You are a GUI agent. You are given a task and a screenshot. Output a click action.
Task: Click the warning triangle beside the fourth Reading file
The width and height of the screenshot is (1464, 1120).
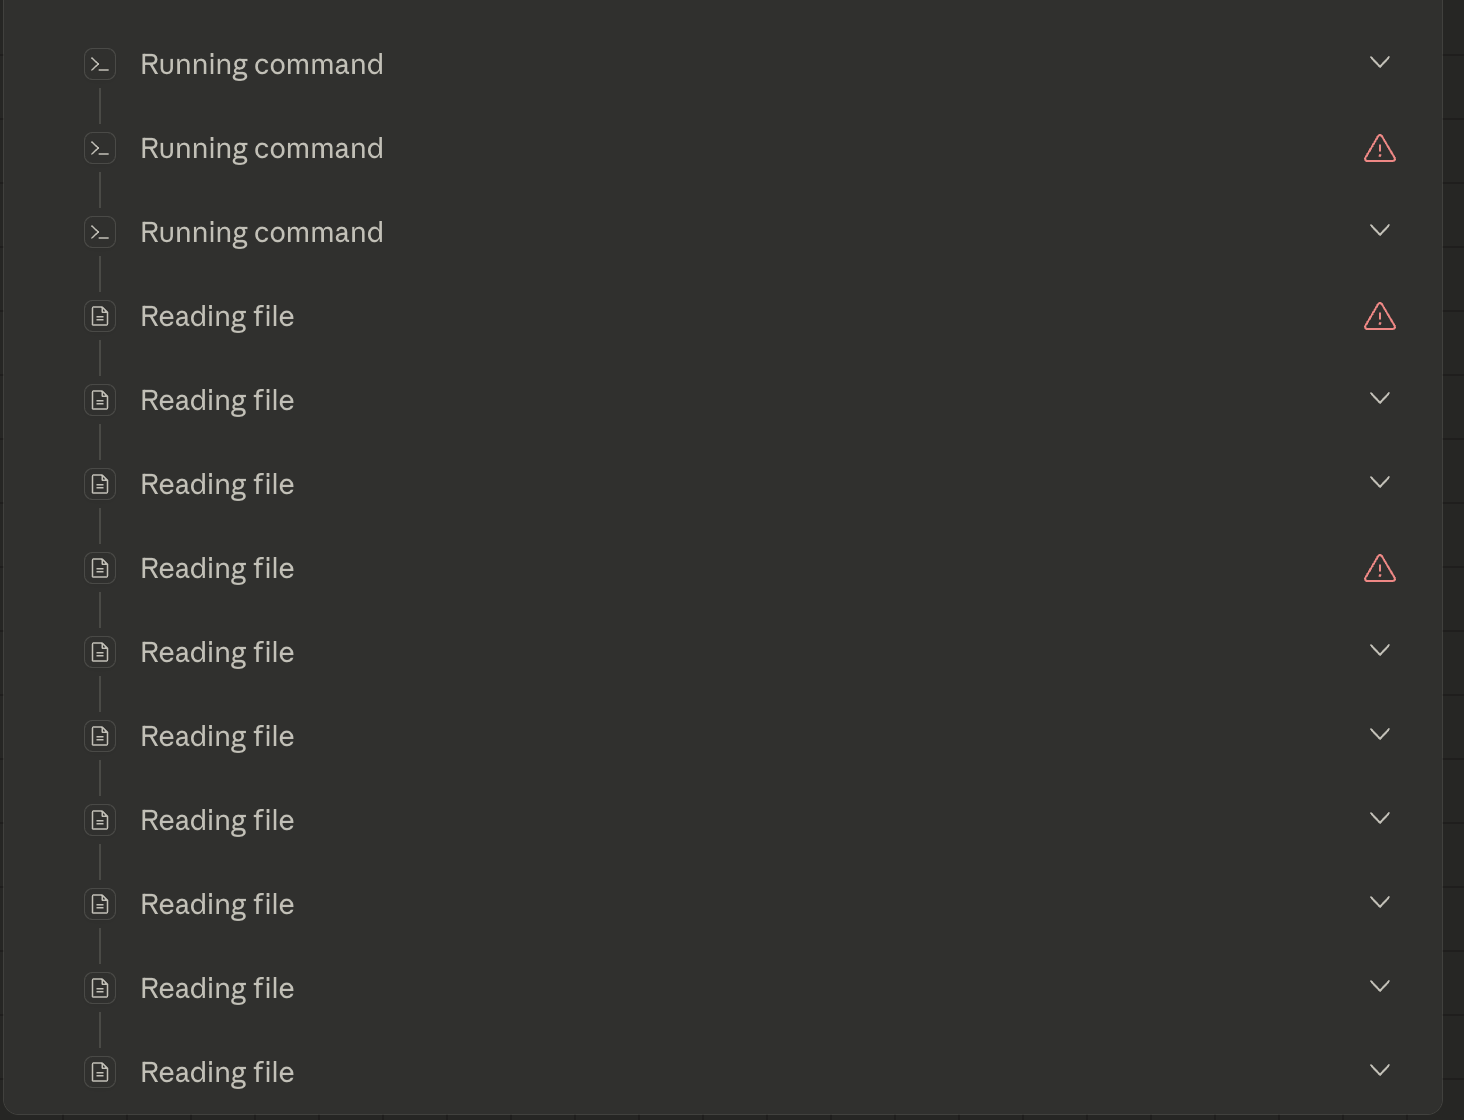(x=1379, y=567)
